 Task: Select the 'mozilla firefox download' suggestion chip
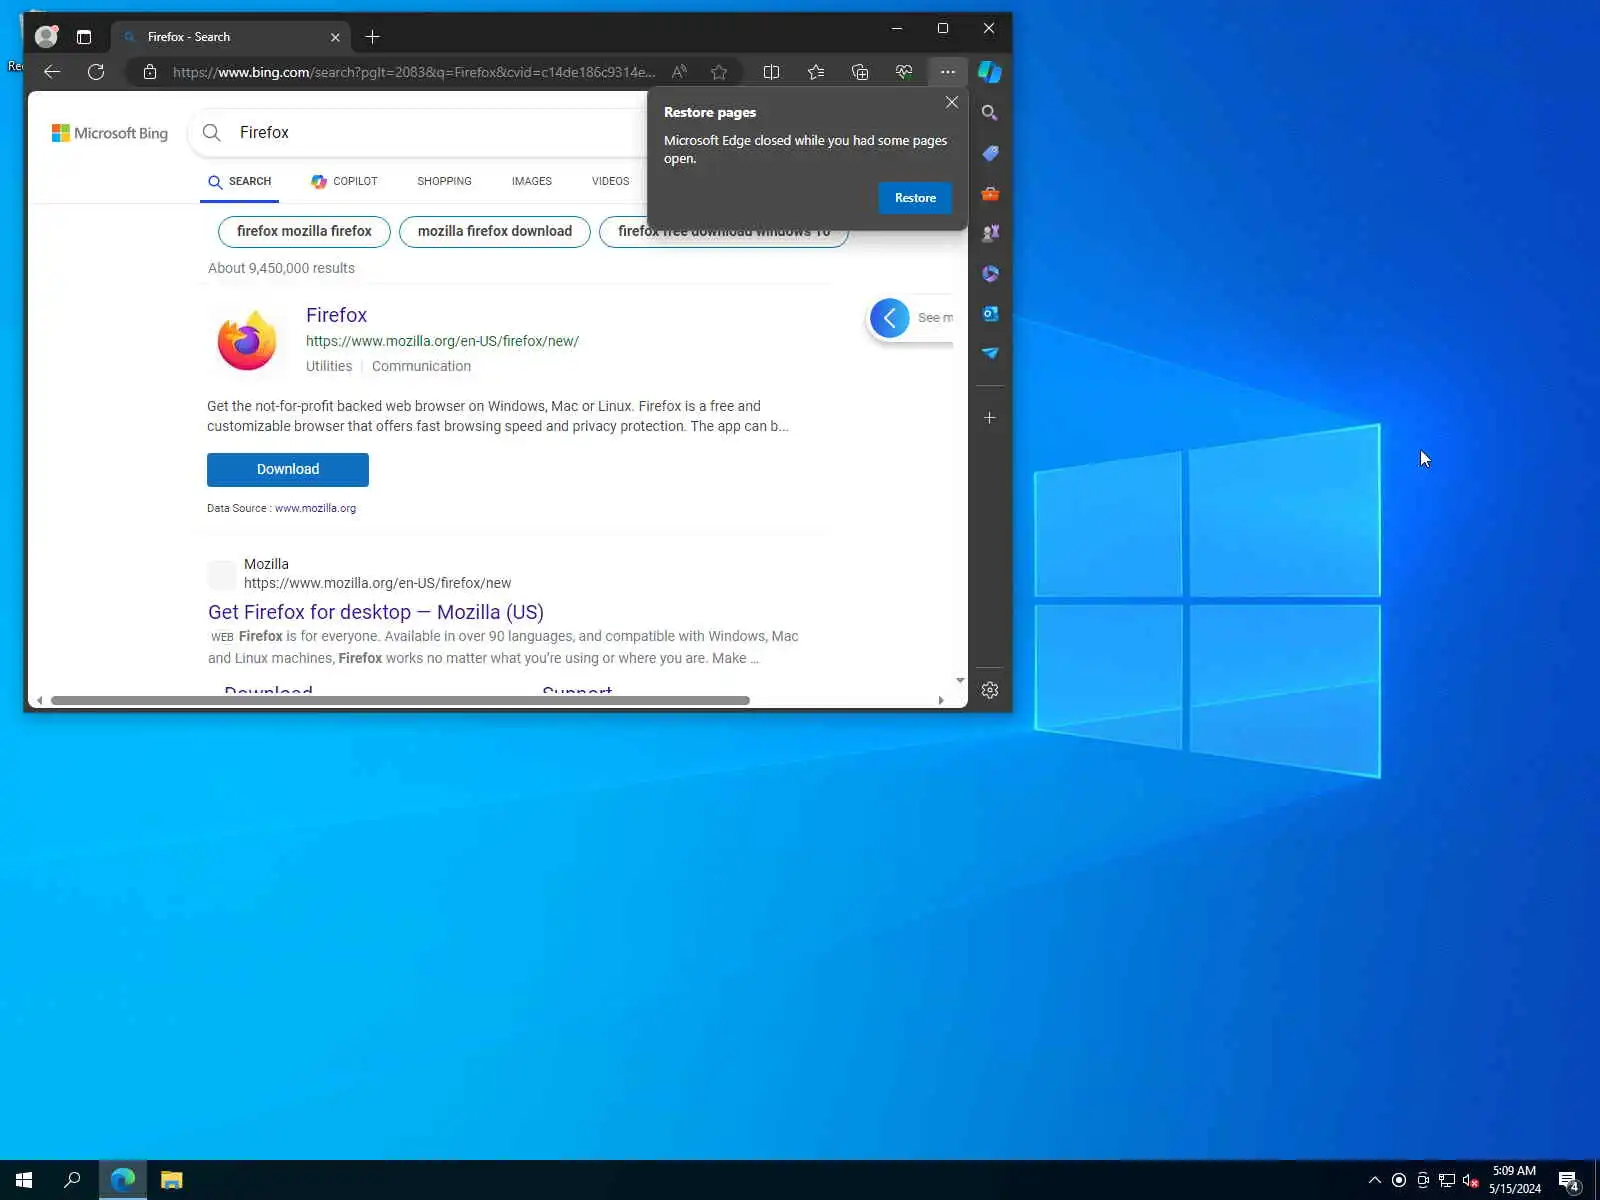click(x=495, y=231)
